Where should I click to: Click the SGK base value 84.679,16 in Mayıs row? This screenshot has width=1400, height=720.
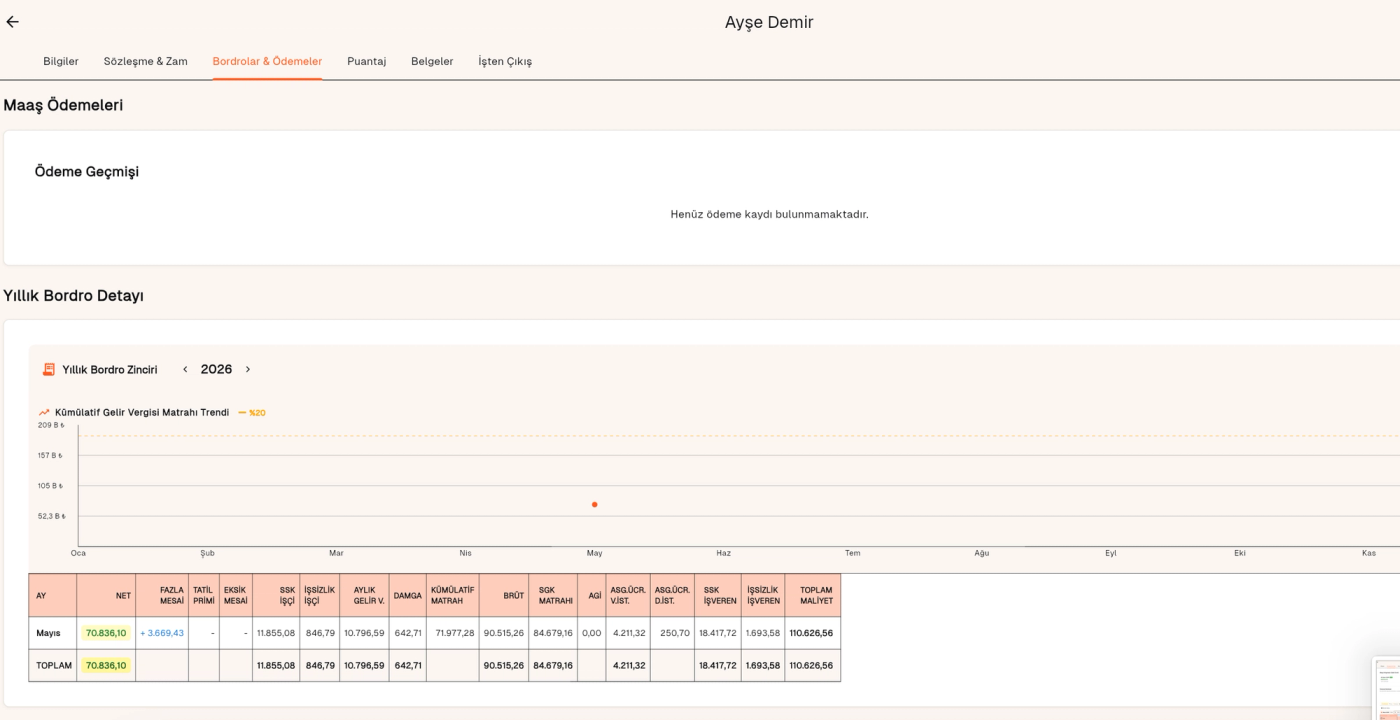[553, 633]
